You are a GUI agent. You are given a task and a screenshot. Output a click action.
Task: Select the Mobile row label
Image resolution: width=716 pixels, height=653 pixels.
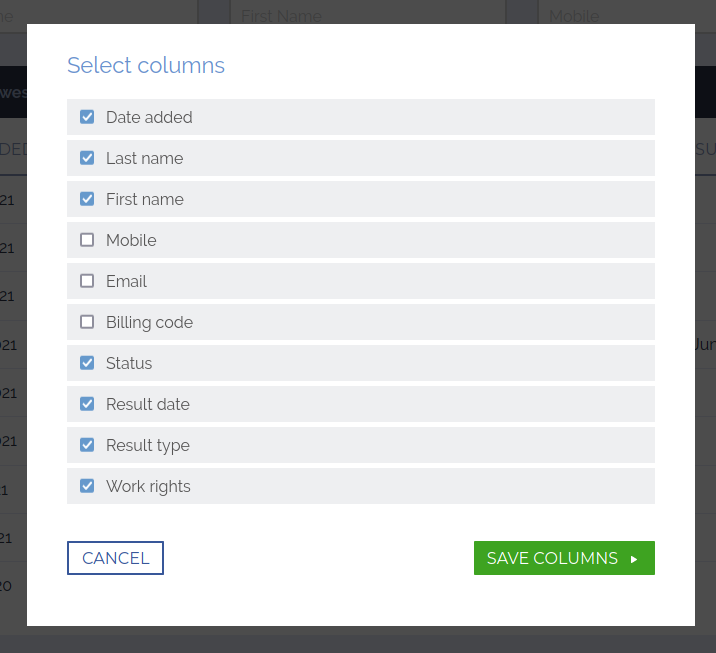131,240
